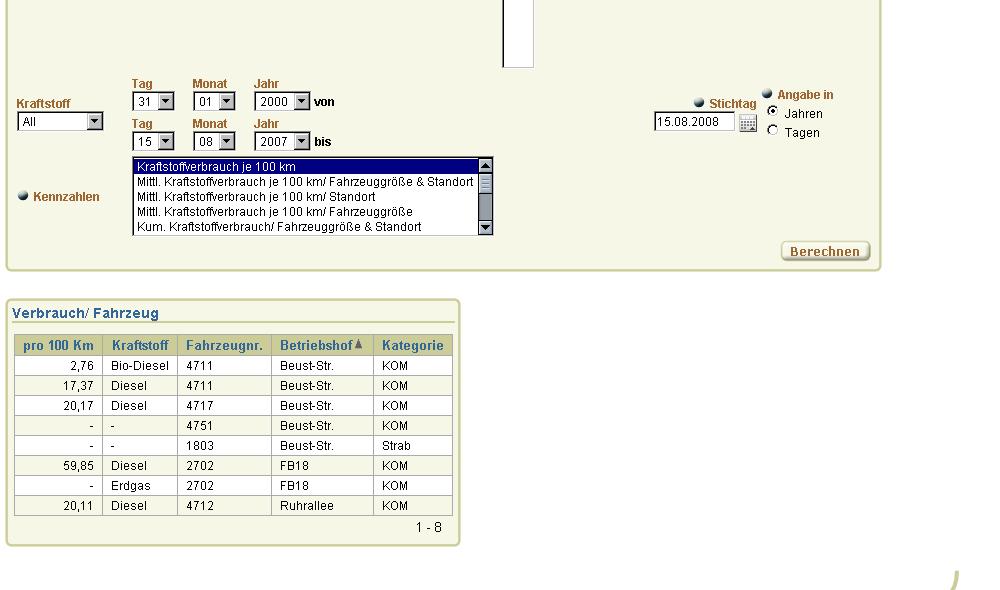Open the von Tag dropdown showing 31
The height and width of the screenshot is (590, 1000).
[x=153, y=101]
